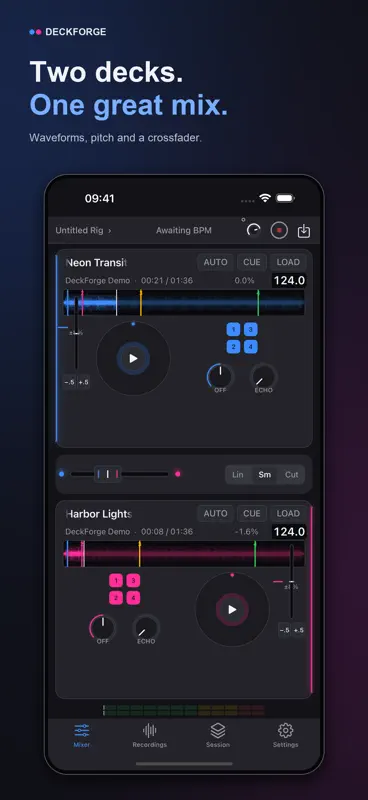This screenshot has height=800, width=368.
Task: Play the Harbor Lights deck
Action: point(232,609)
